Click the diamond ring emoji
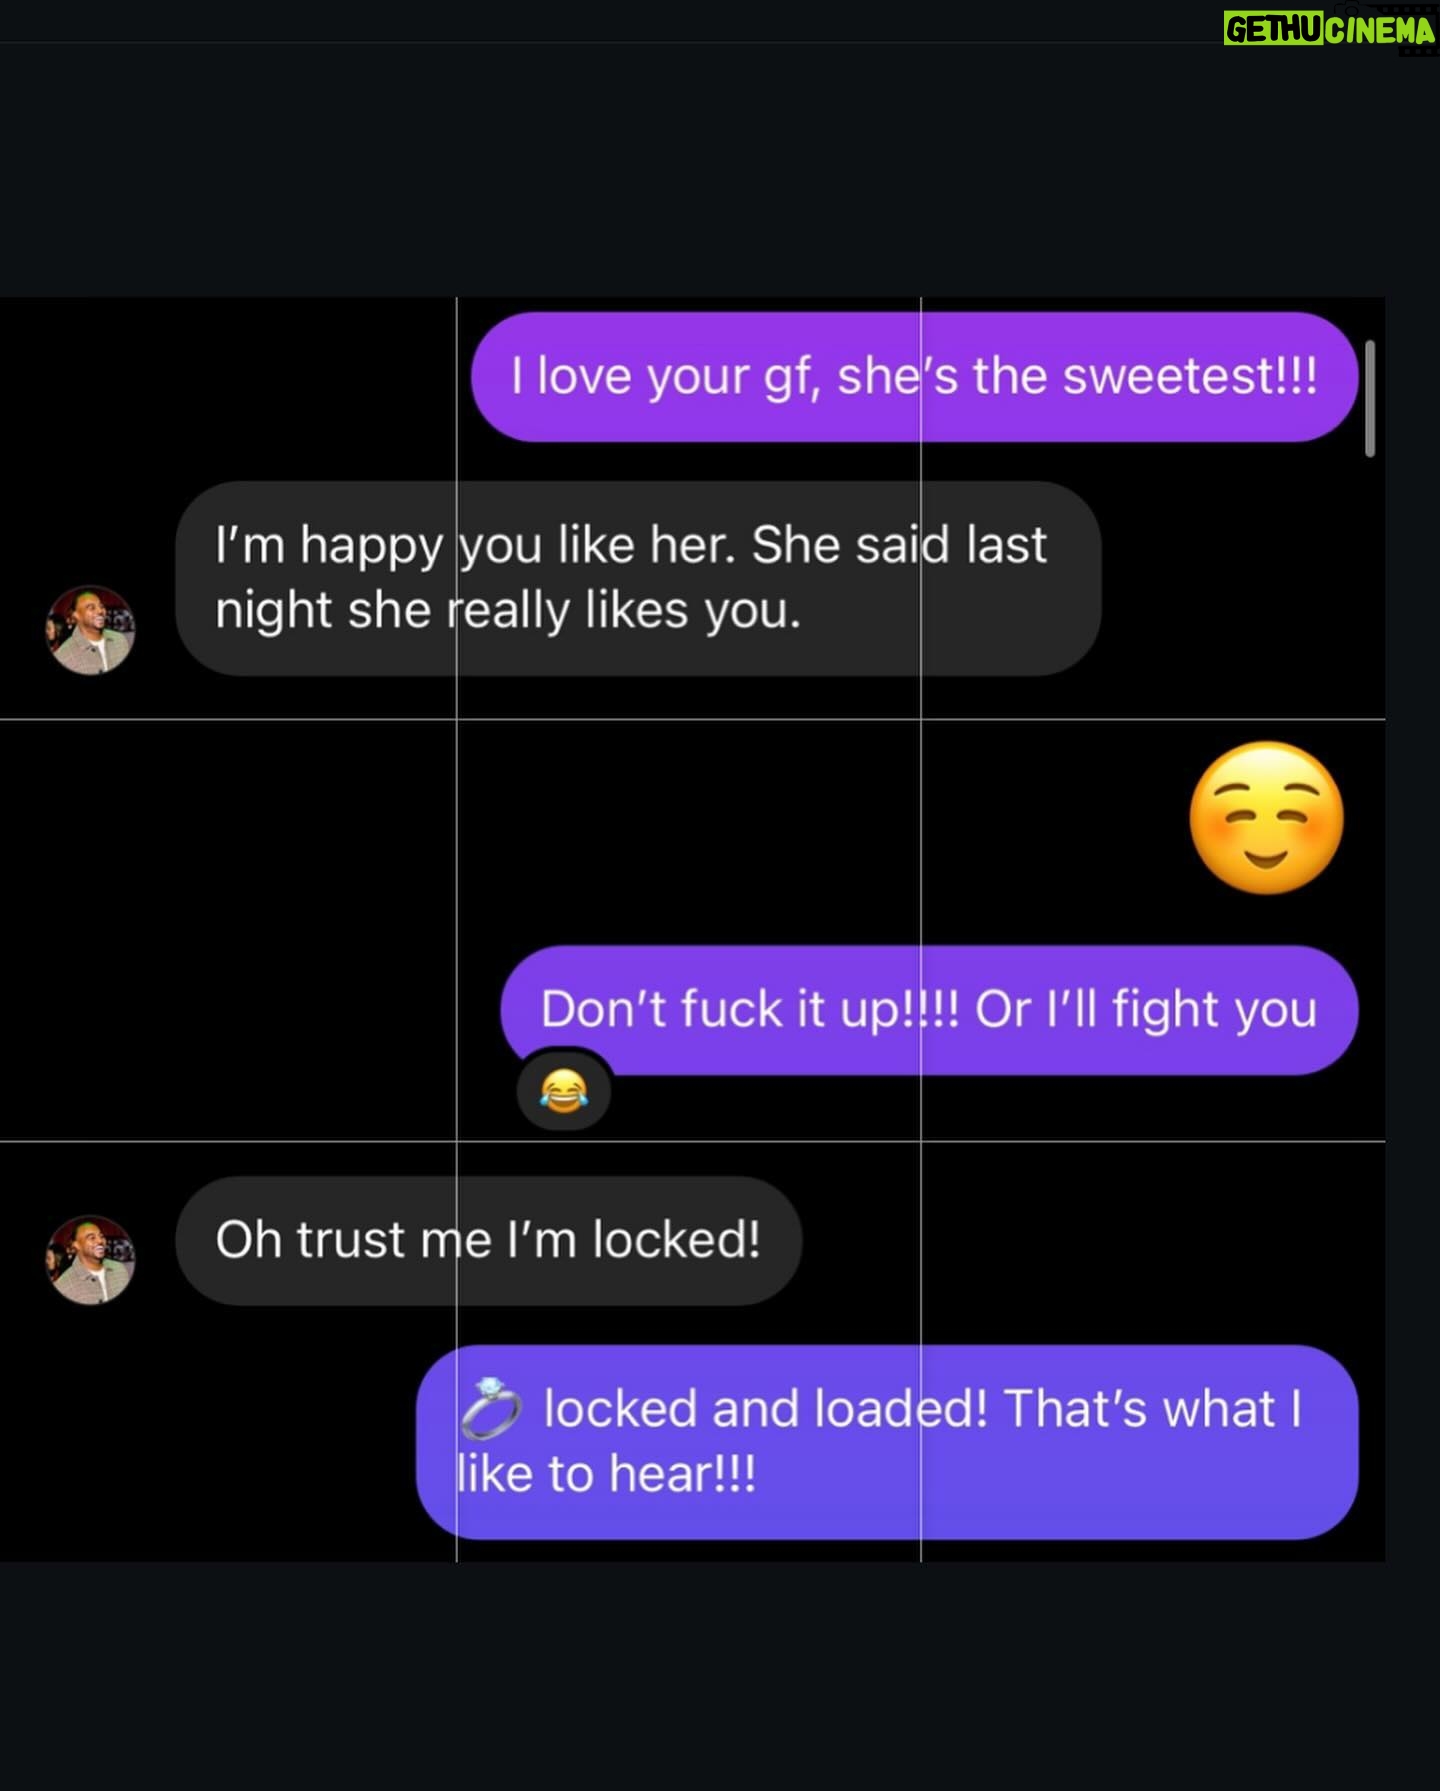Image resolution: width=1440 pixels, height=1791 pixels. point(490,1407)
